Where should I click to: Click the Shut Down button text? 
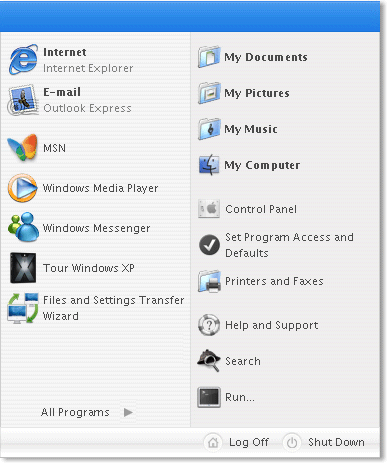click(x=336, y=442)
